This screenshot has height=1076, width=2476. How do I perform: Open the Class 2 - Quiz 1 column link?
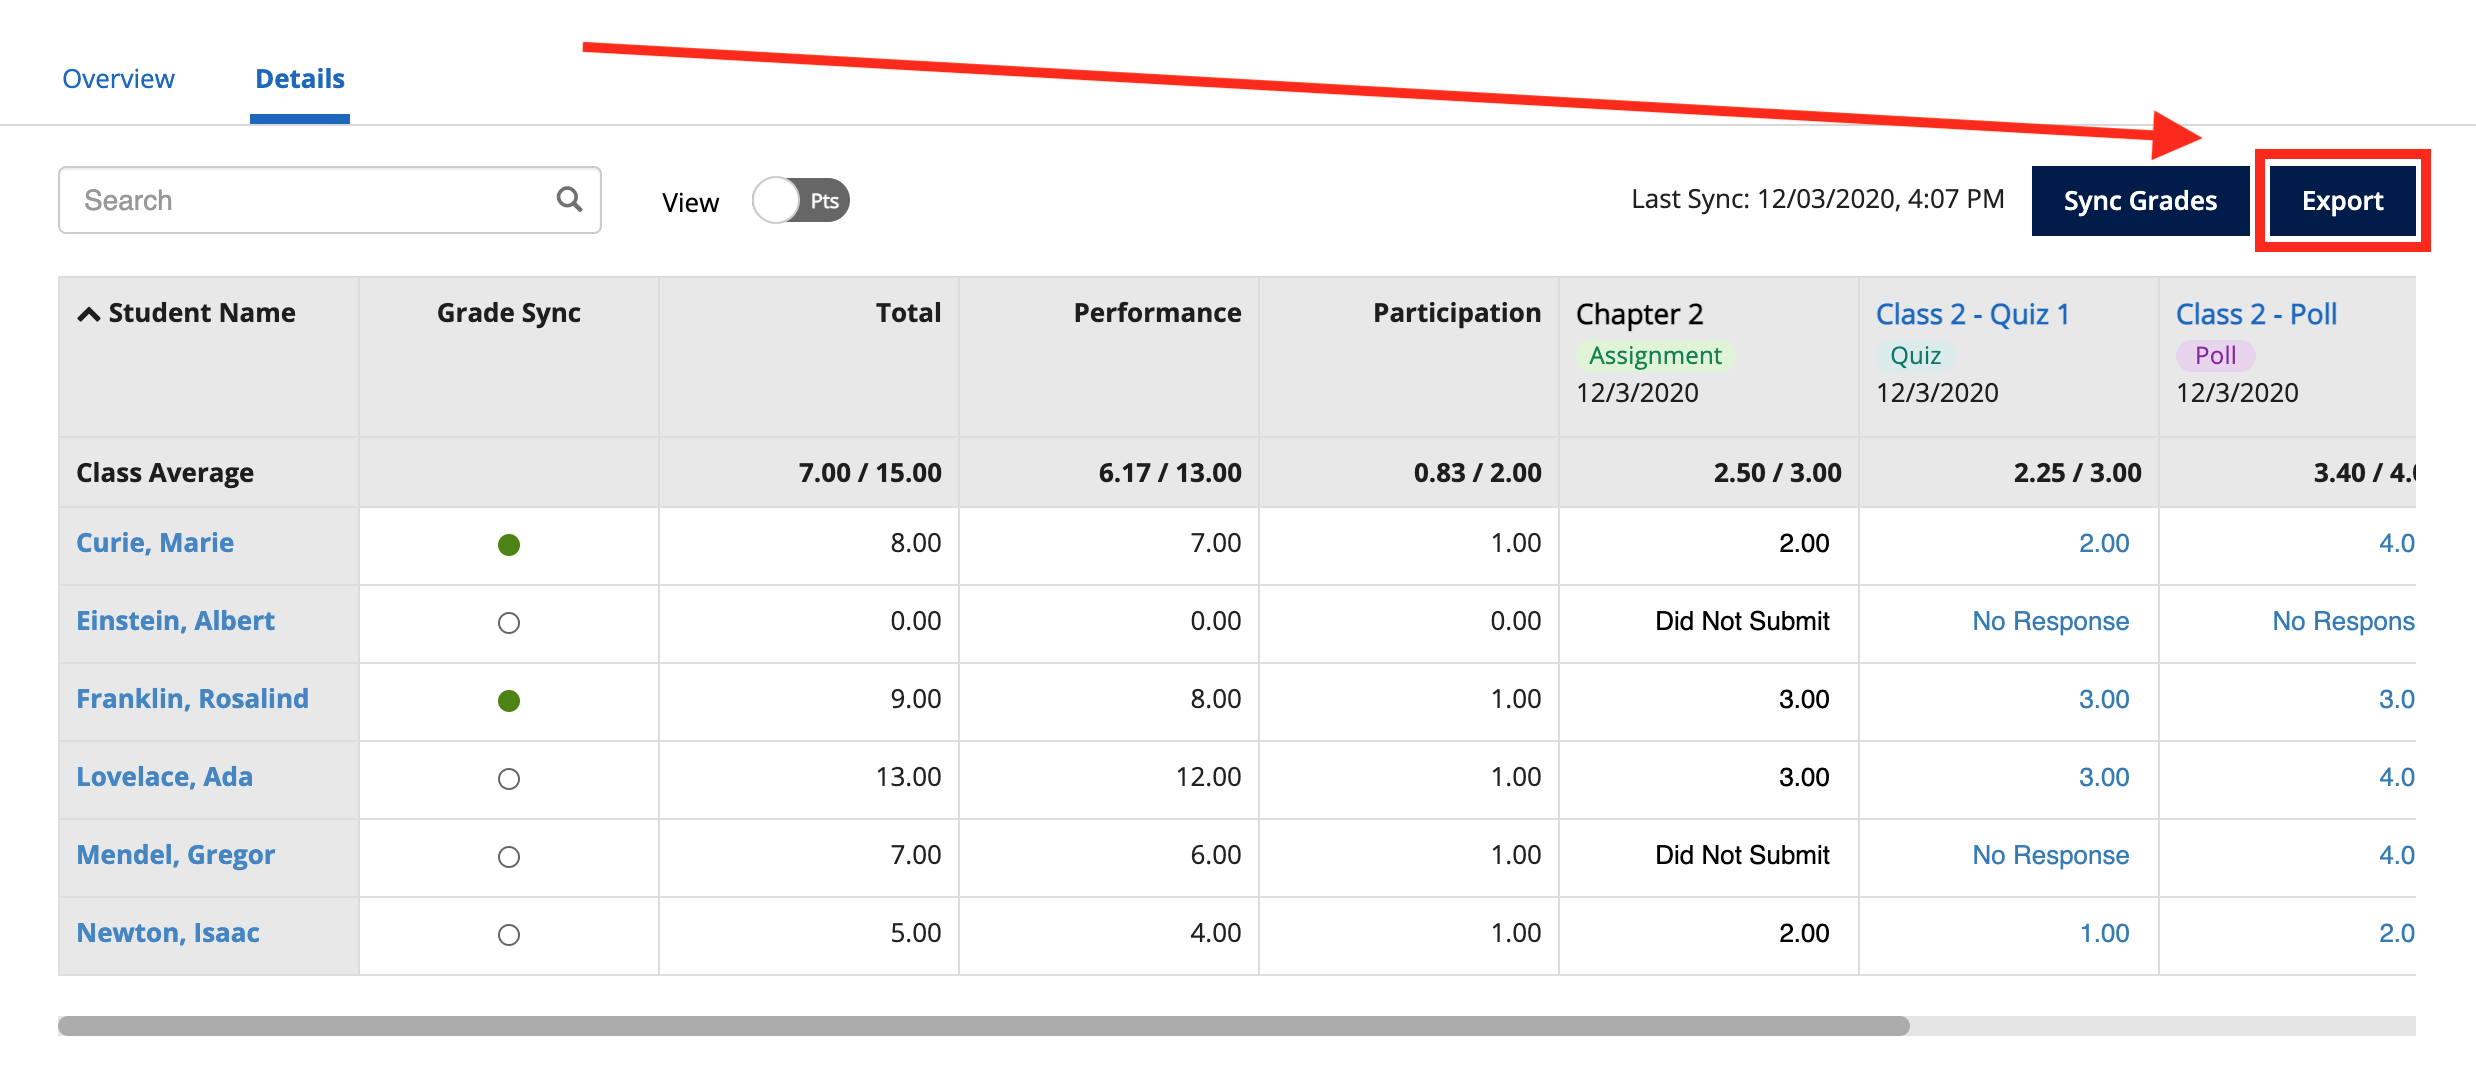point(1972,313)
